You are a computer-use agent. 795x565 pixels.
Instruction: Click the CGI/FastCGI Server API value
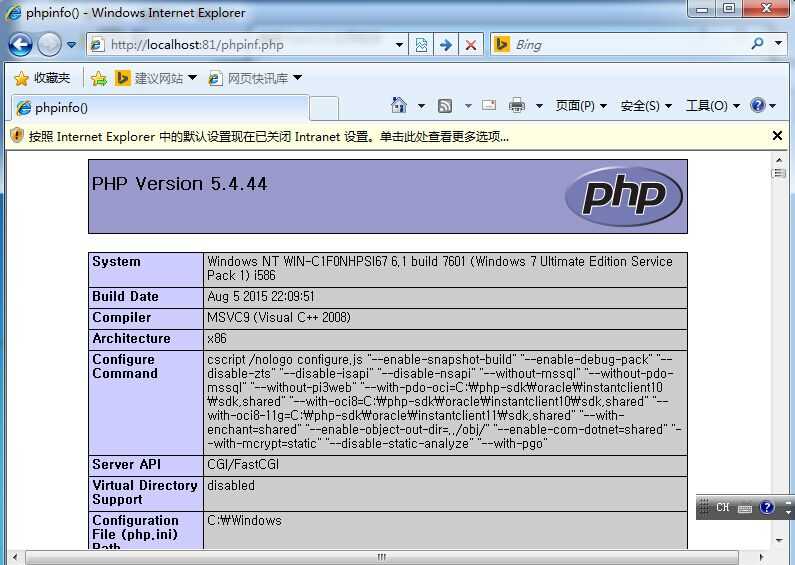pos(243,465)
